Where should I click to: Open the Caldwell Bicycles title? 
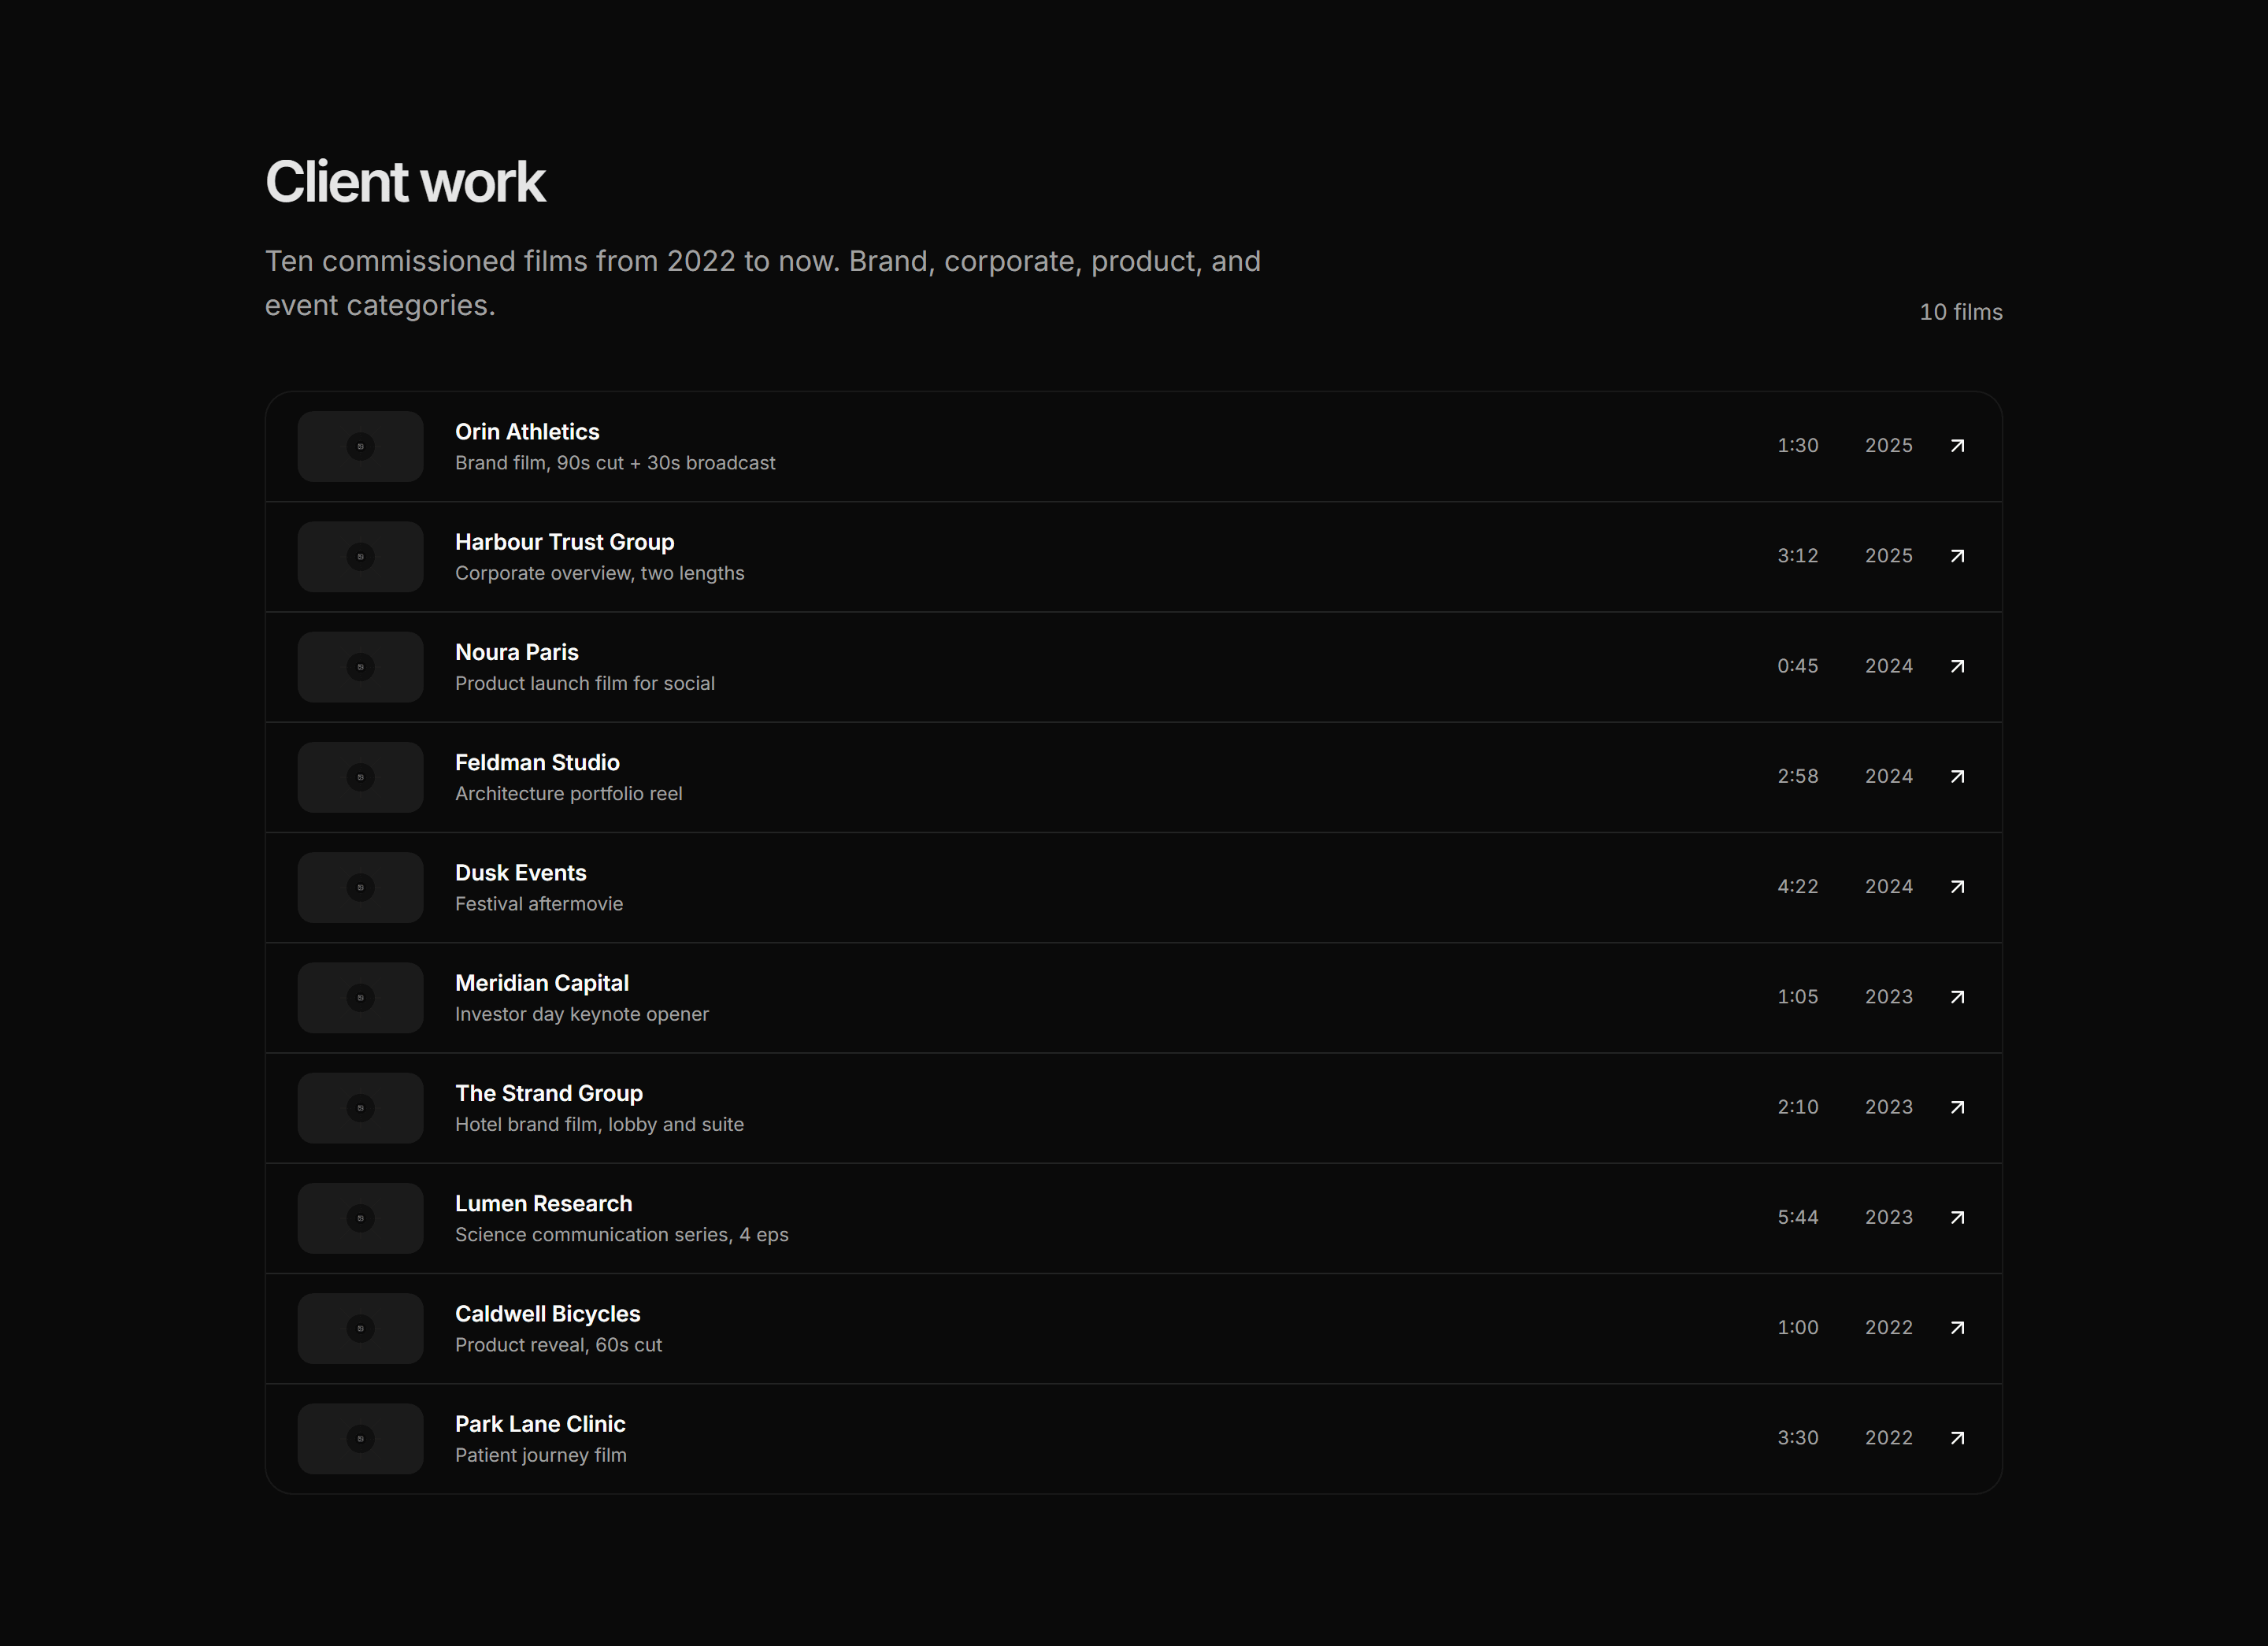548,1314
